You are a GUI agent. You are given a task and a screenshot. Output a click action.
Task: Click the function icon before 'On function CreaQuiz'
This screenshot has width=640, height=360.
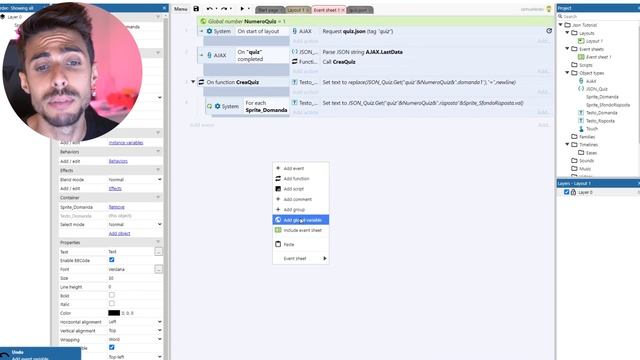coord(201,82)
